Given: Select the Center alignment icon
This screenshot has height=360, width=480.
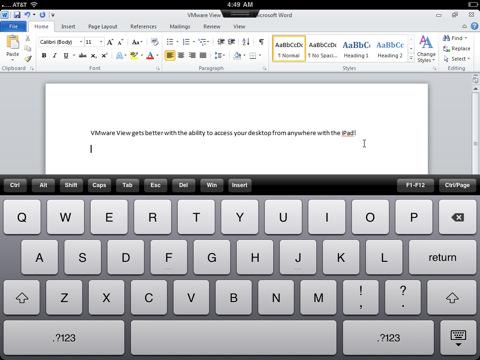Looking at the screenshot, I should [181, 55].
